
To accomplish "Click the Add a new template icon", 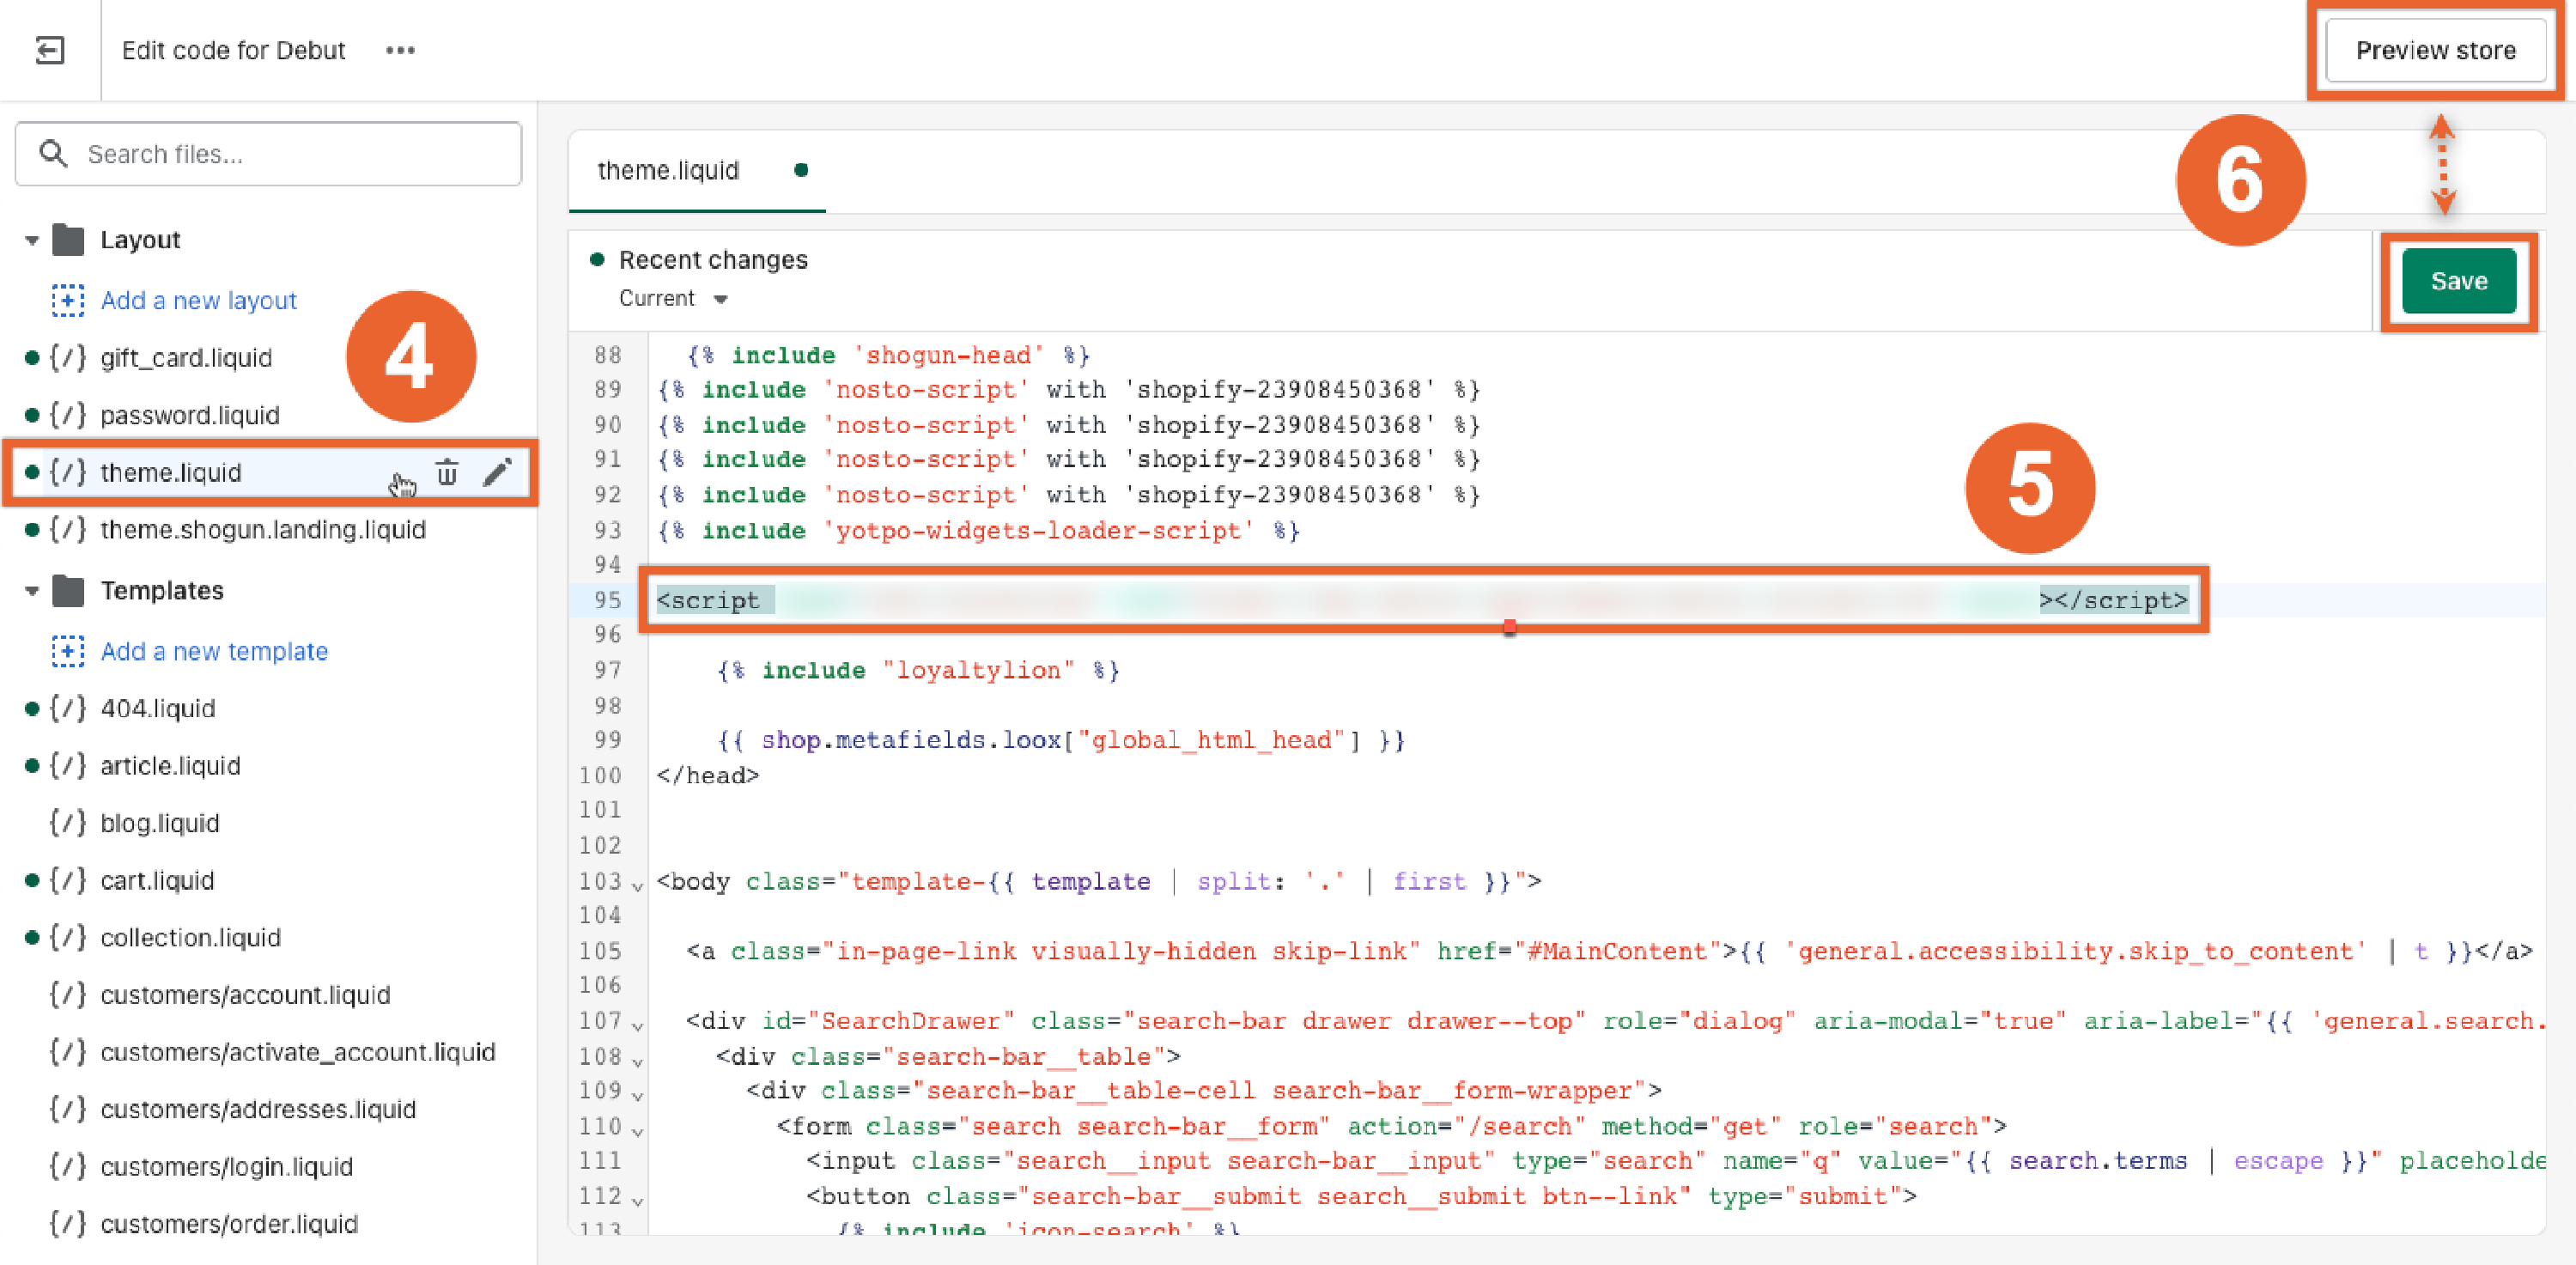I will [68, 651].
